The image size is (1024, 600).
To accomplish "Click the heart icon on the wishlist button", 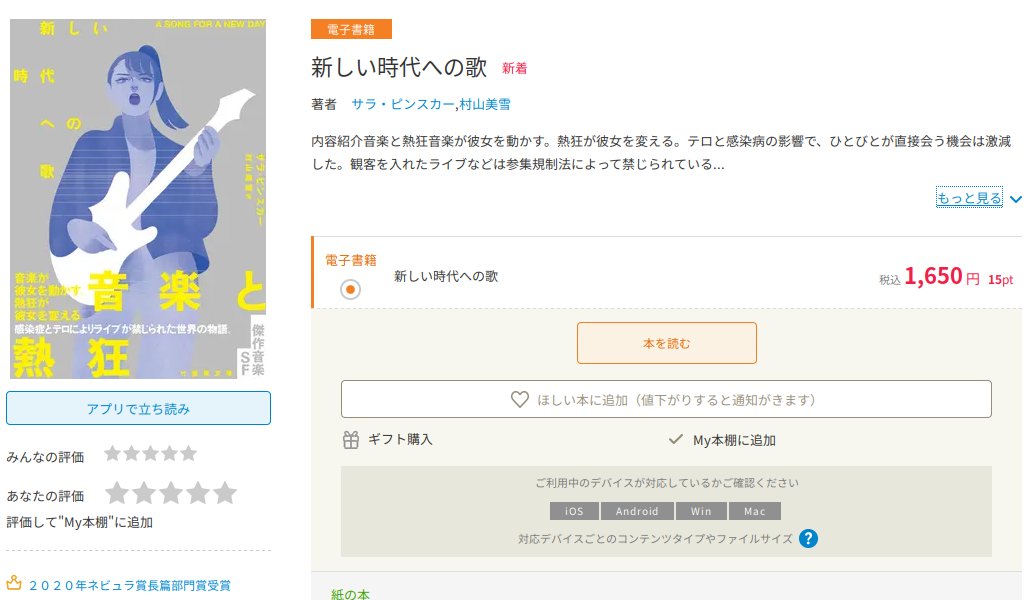I will click(520, 400).
